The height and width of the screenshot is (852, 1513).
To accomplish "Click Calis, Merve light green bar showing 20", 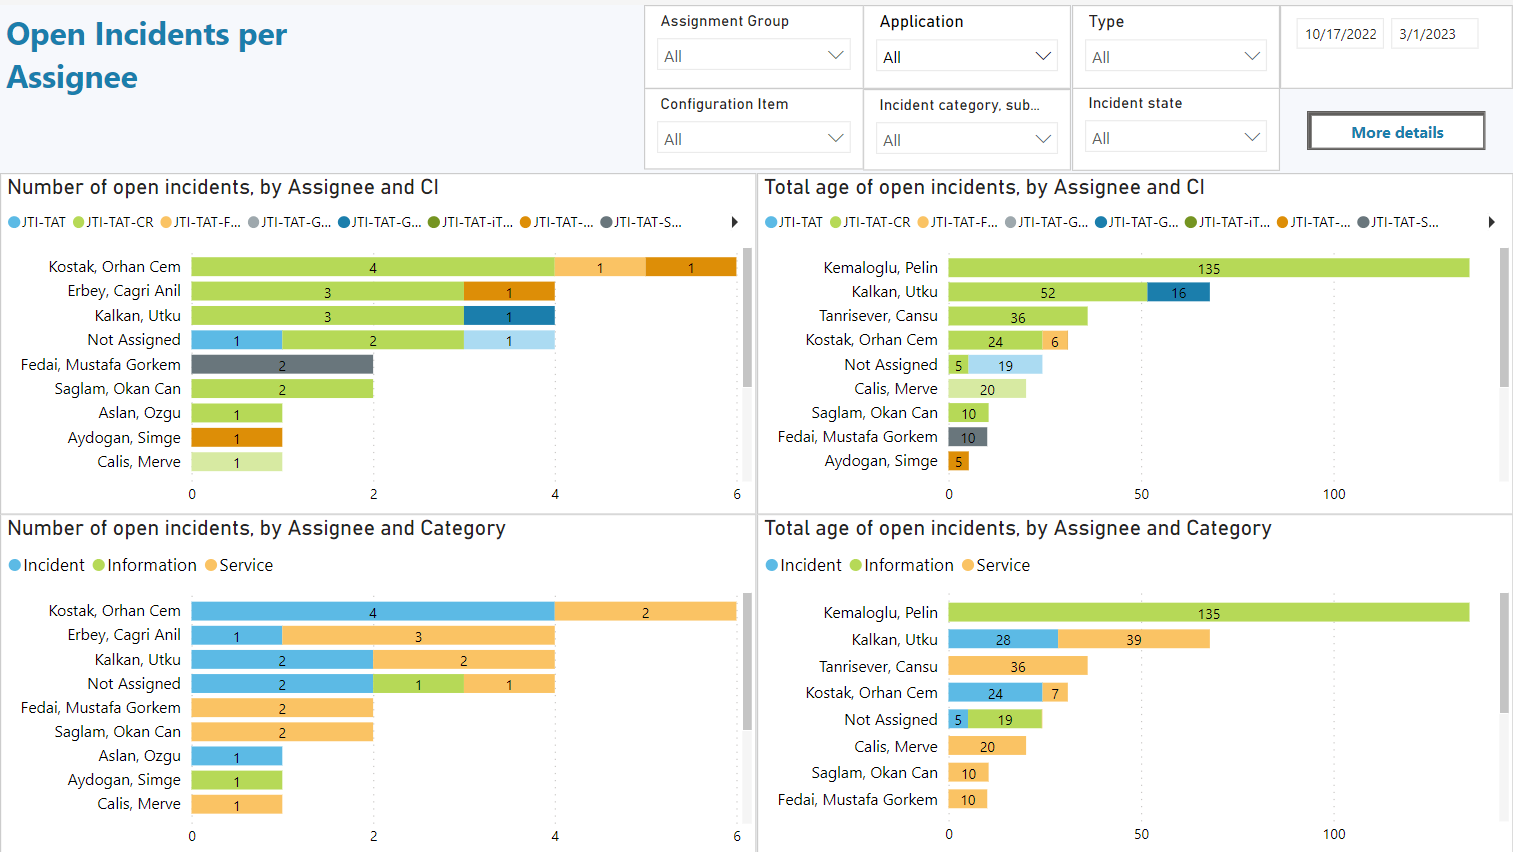I will tap(987, 389).
